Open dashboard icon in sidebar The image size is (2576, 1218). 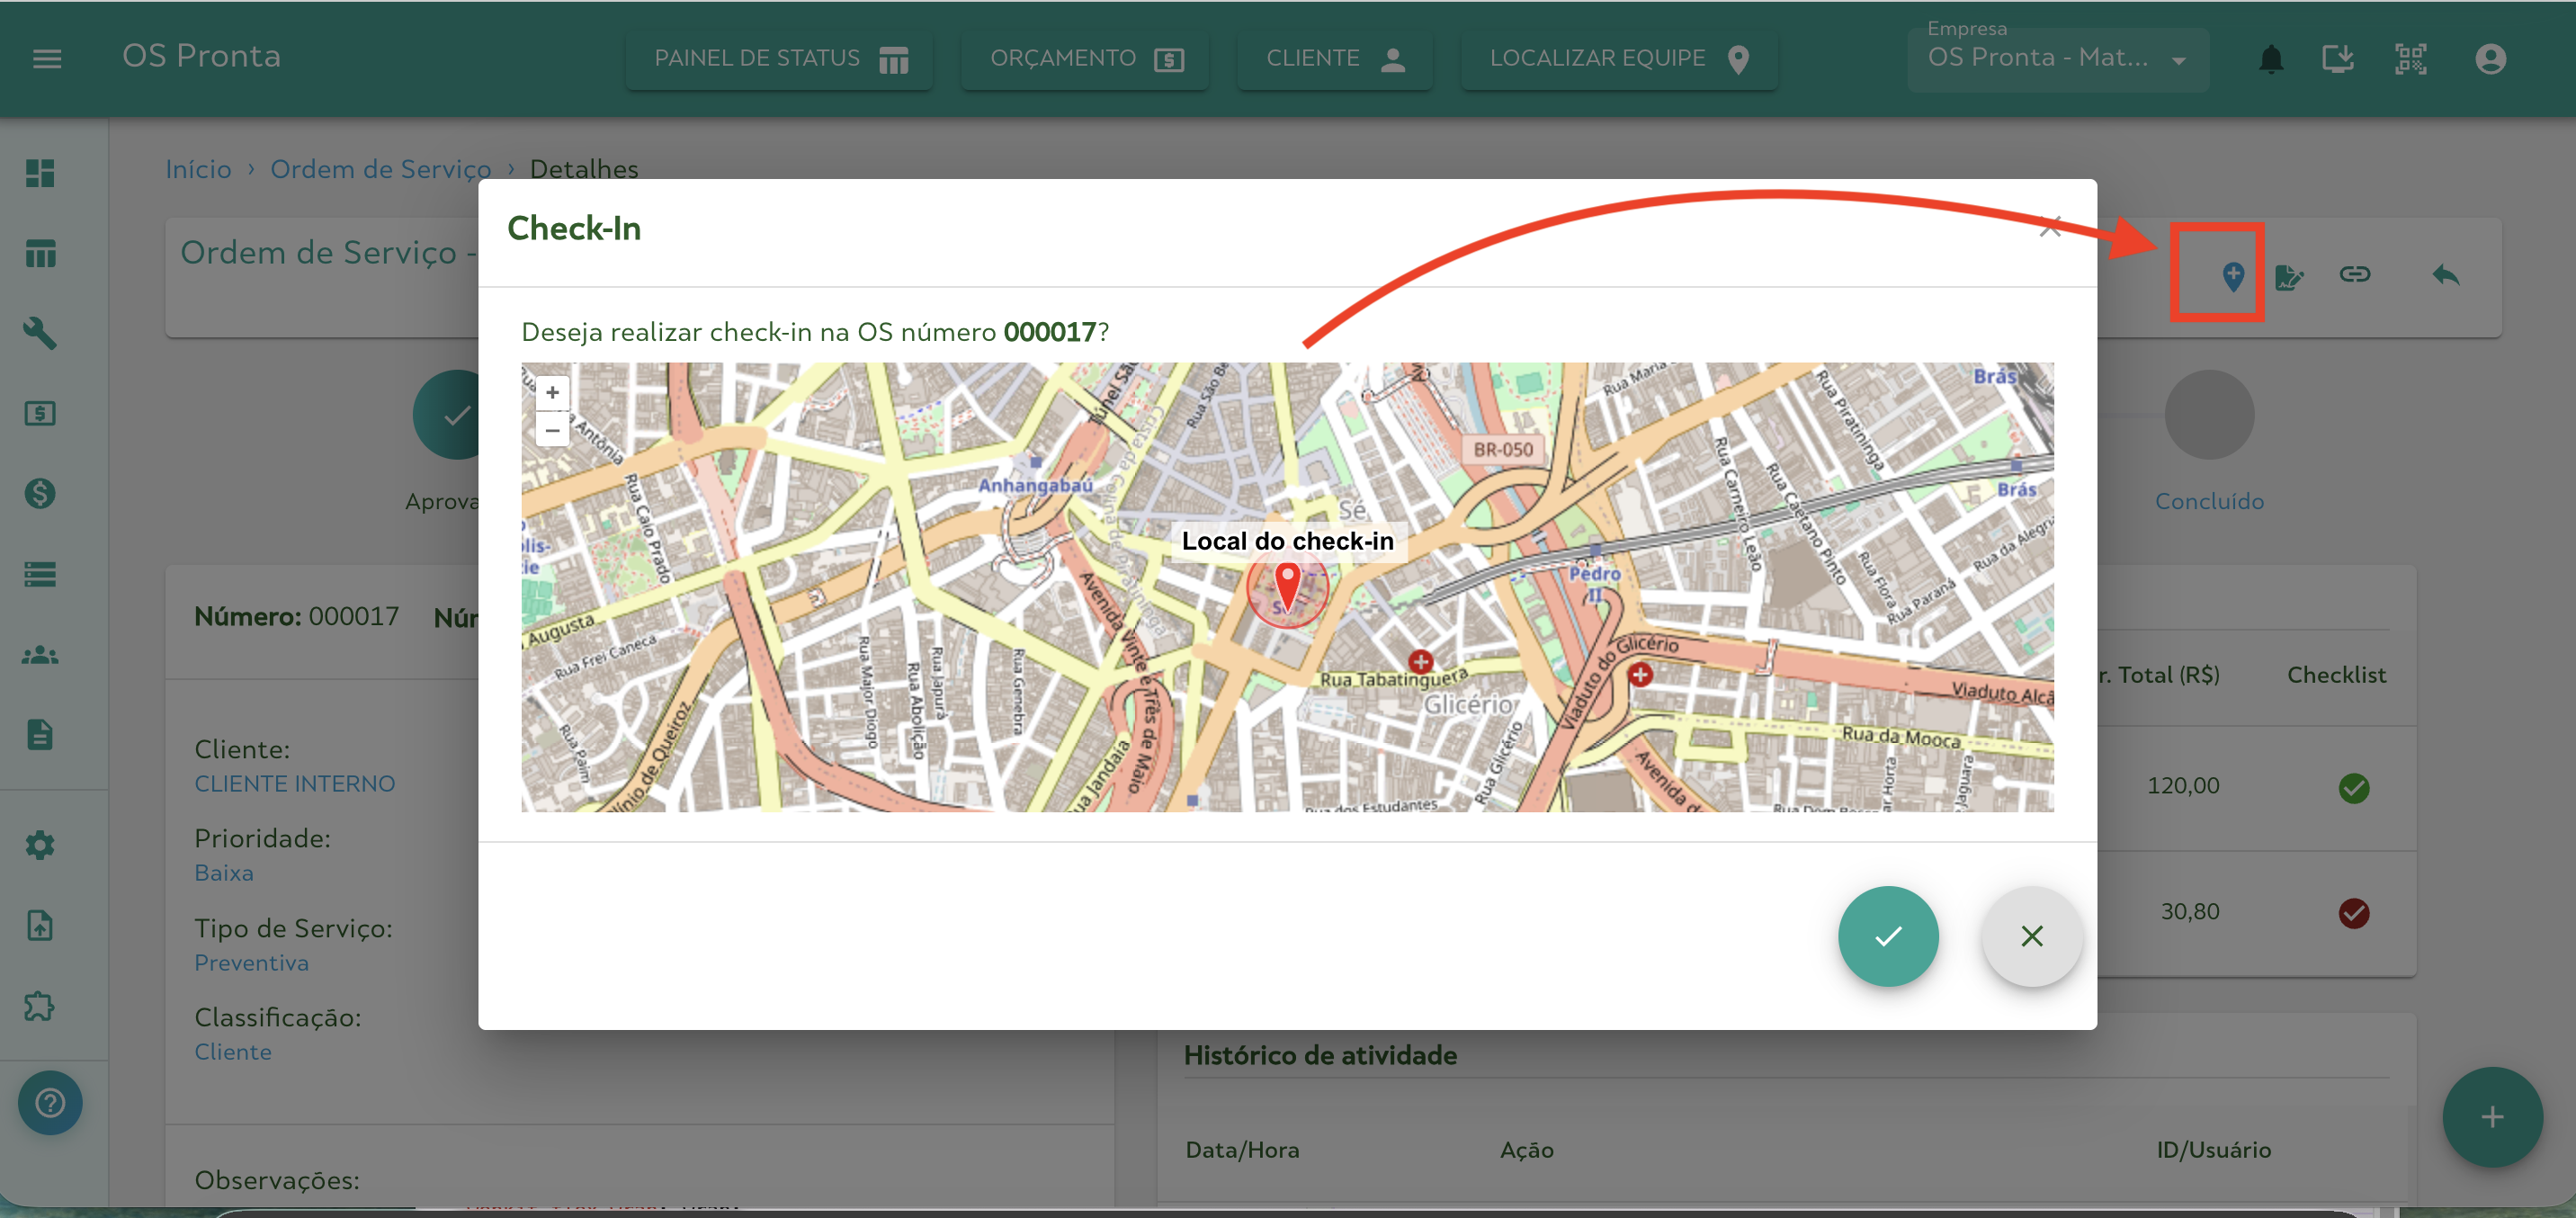pos(40,173)
